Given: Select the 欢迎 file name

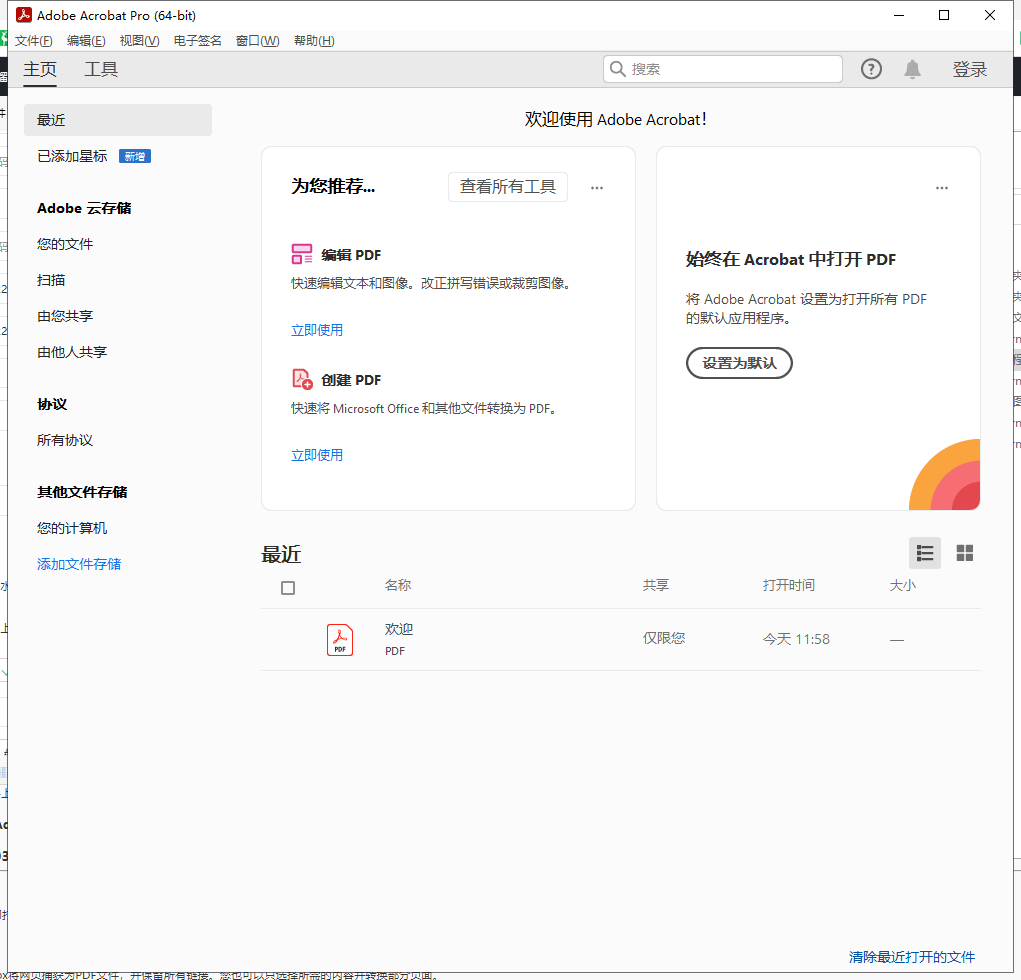Looking at the screenshot, I should click(399, 629).
